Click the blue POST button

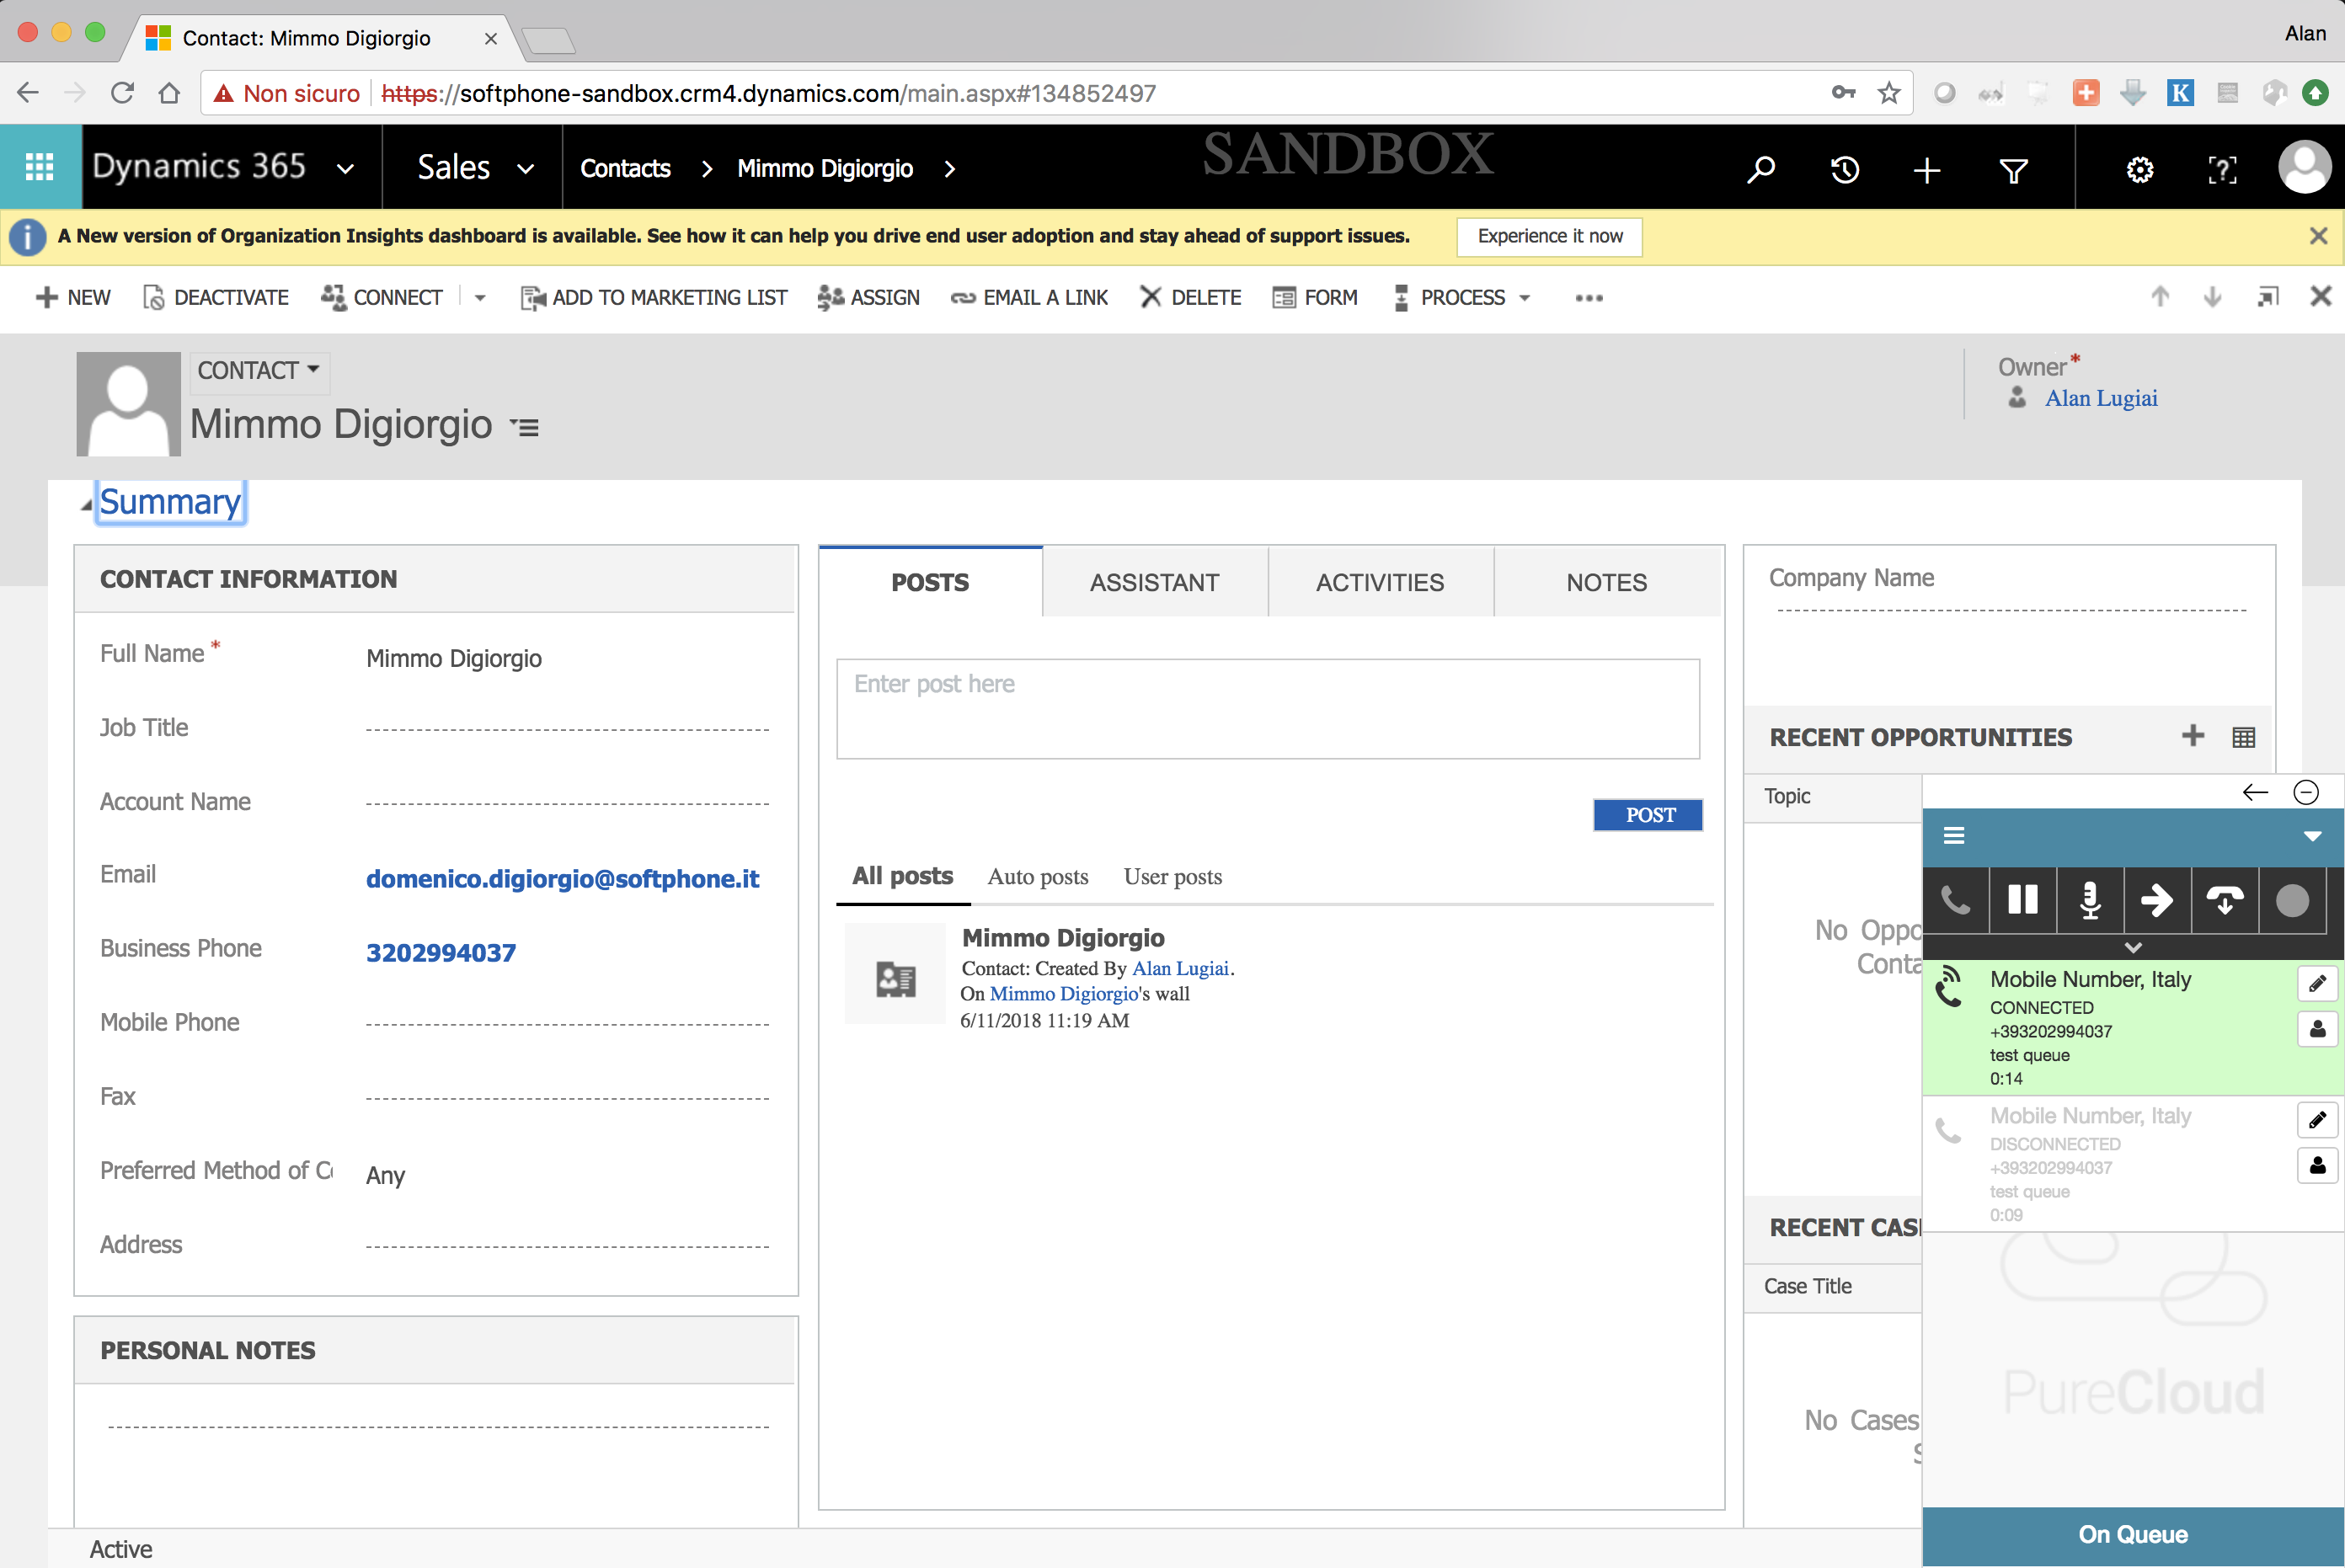click(x=1648, y=815)
